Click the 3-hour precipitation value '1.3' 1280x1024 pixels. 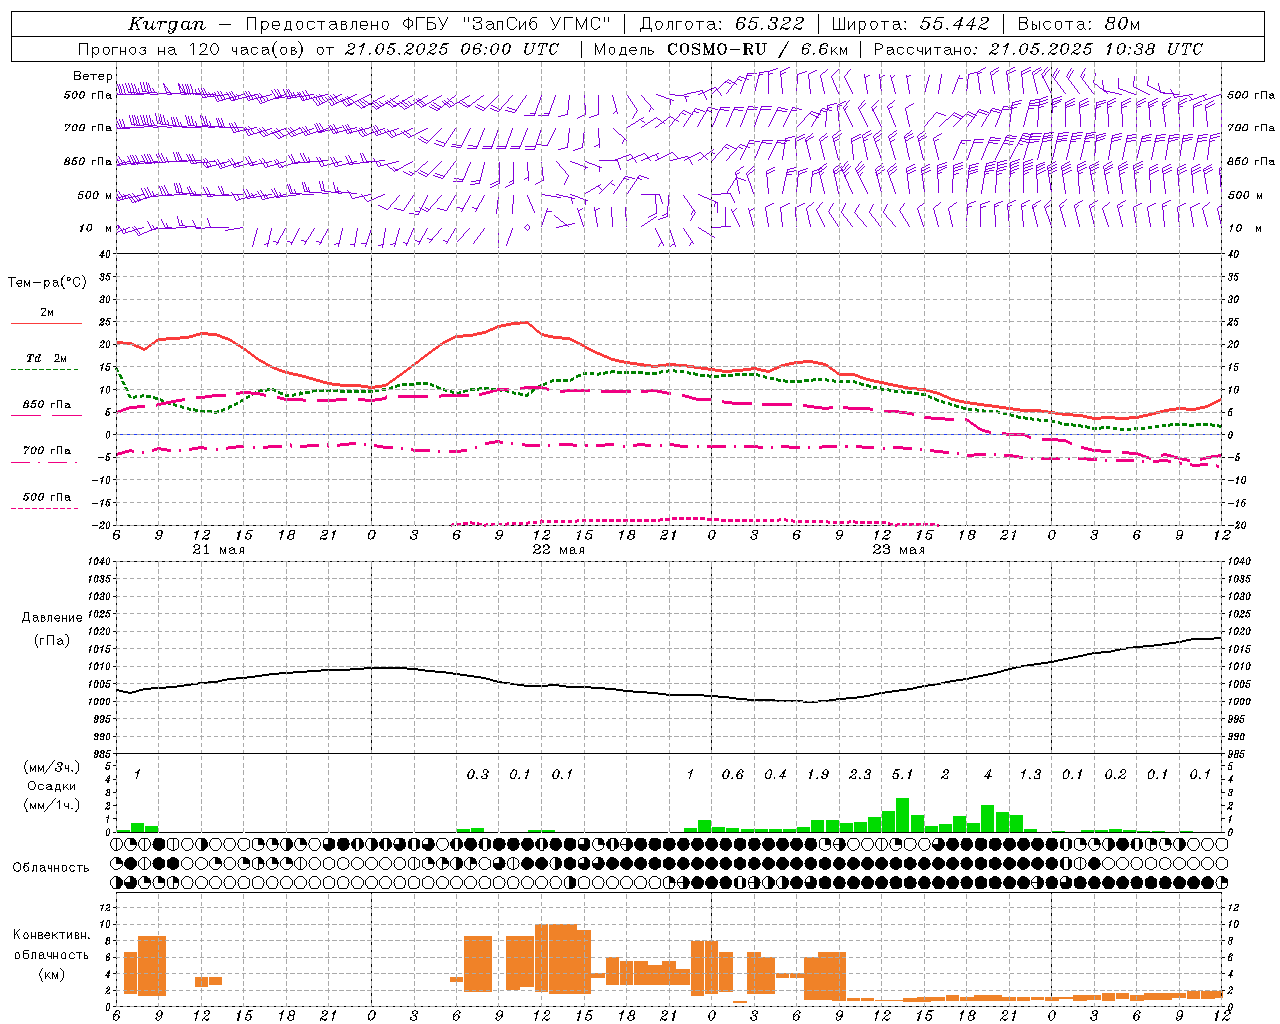[x=1030, y=774]
